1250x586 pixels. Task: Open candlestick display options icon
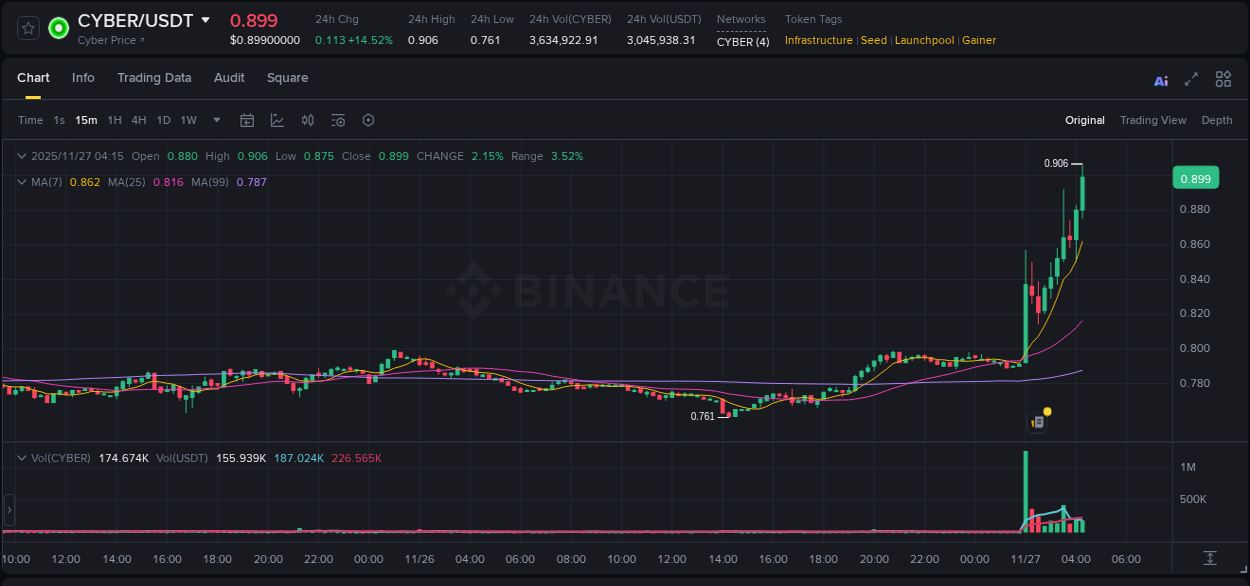pos(307,120)
